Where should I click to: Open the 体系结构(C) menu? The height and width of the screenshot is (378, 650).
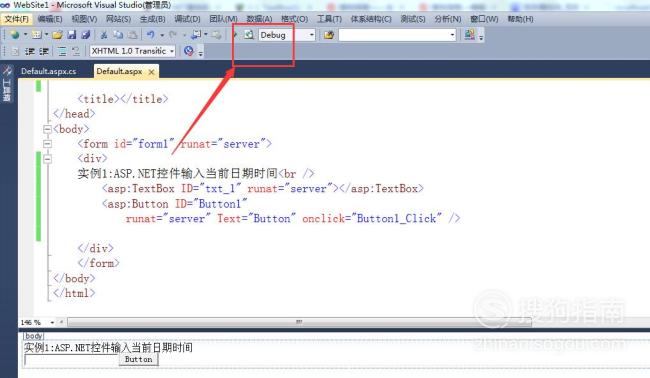[371, 19]
